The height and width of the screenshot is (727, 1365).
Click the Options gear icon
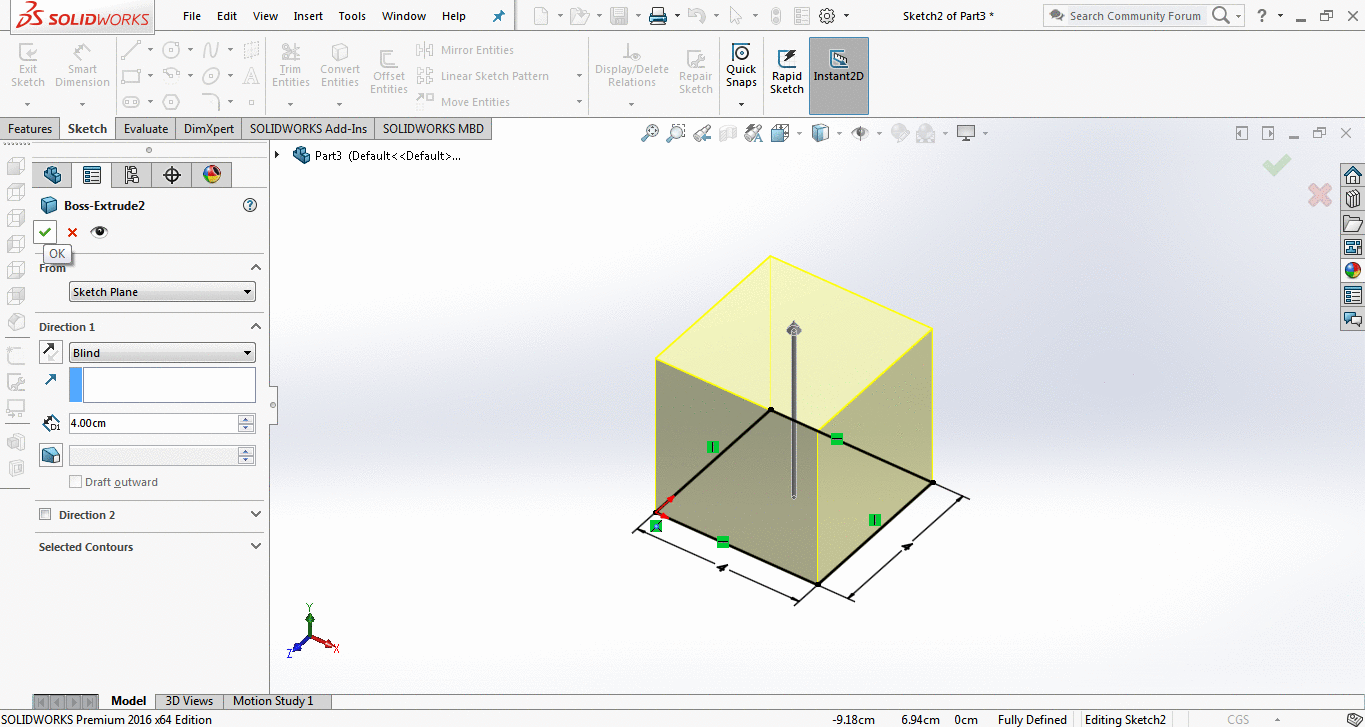pos(827,16)
